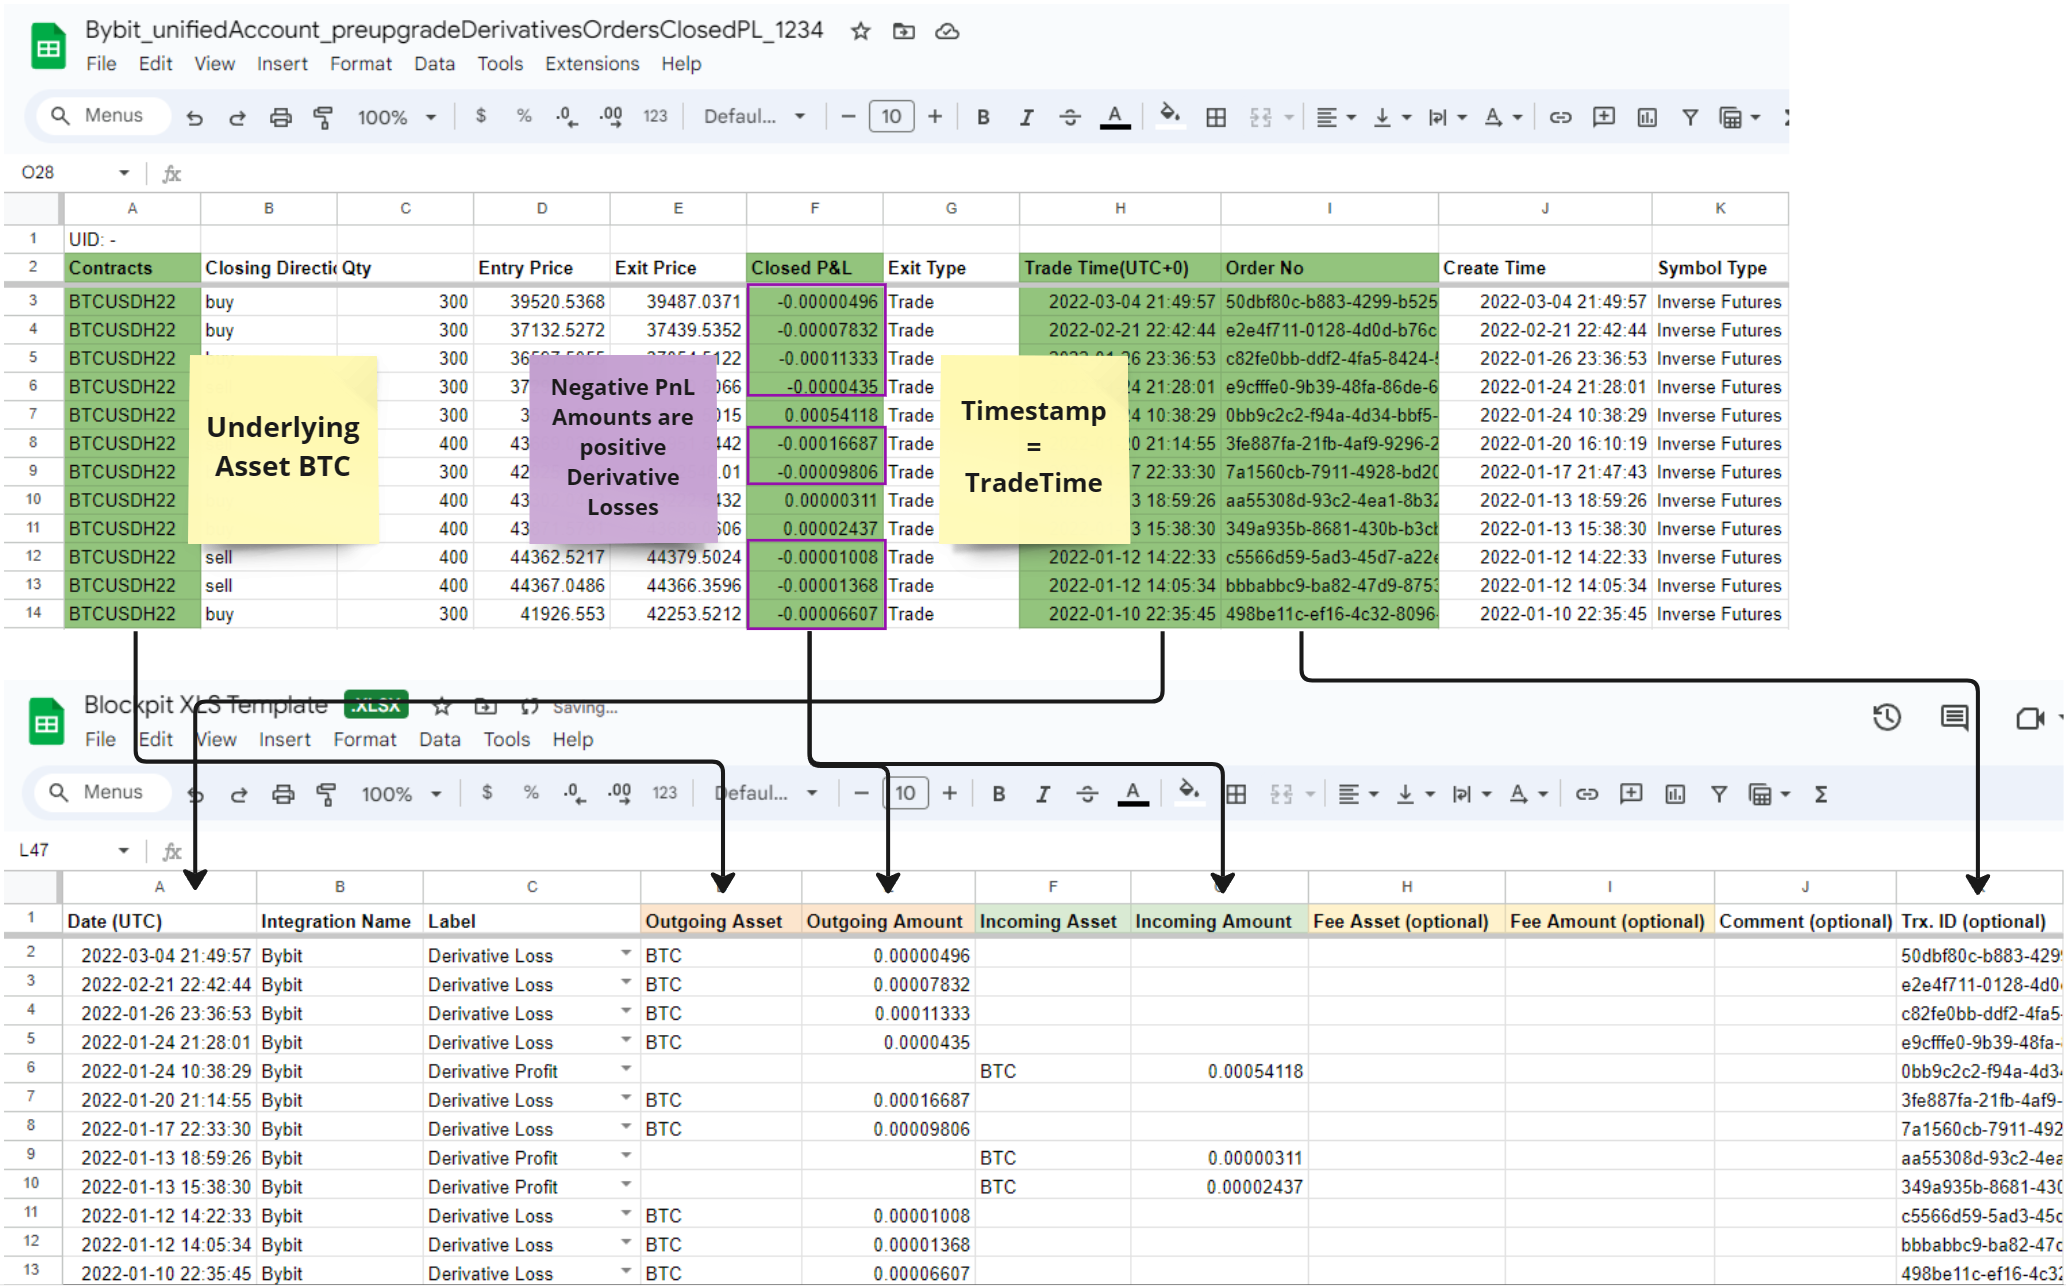
Task: Click the filter icon in top toolbar
Action: 1689,117
